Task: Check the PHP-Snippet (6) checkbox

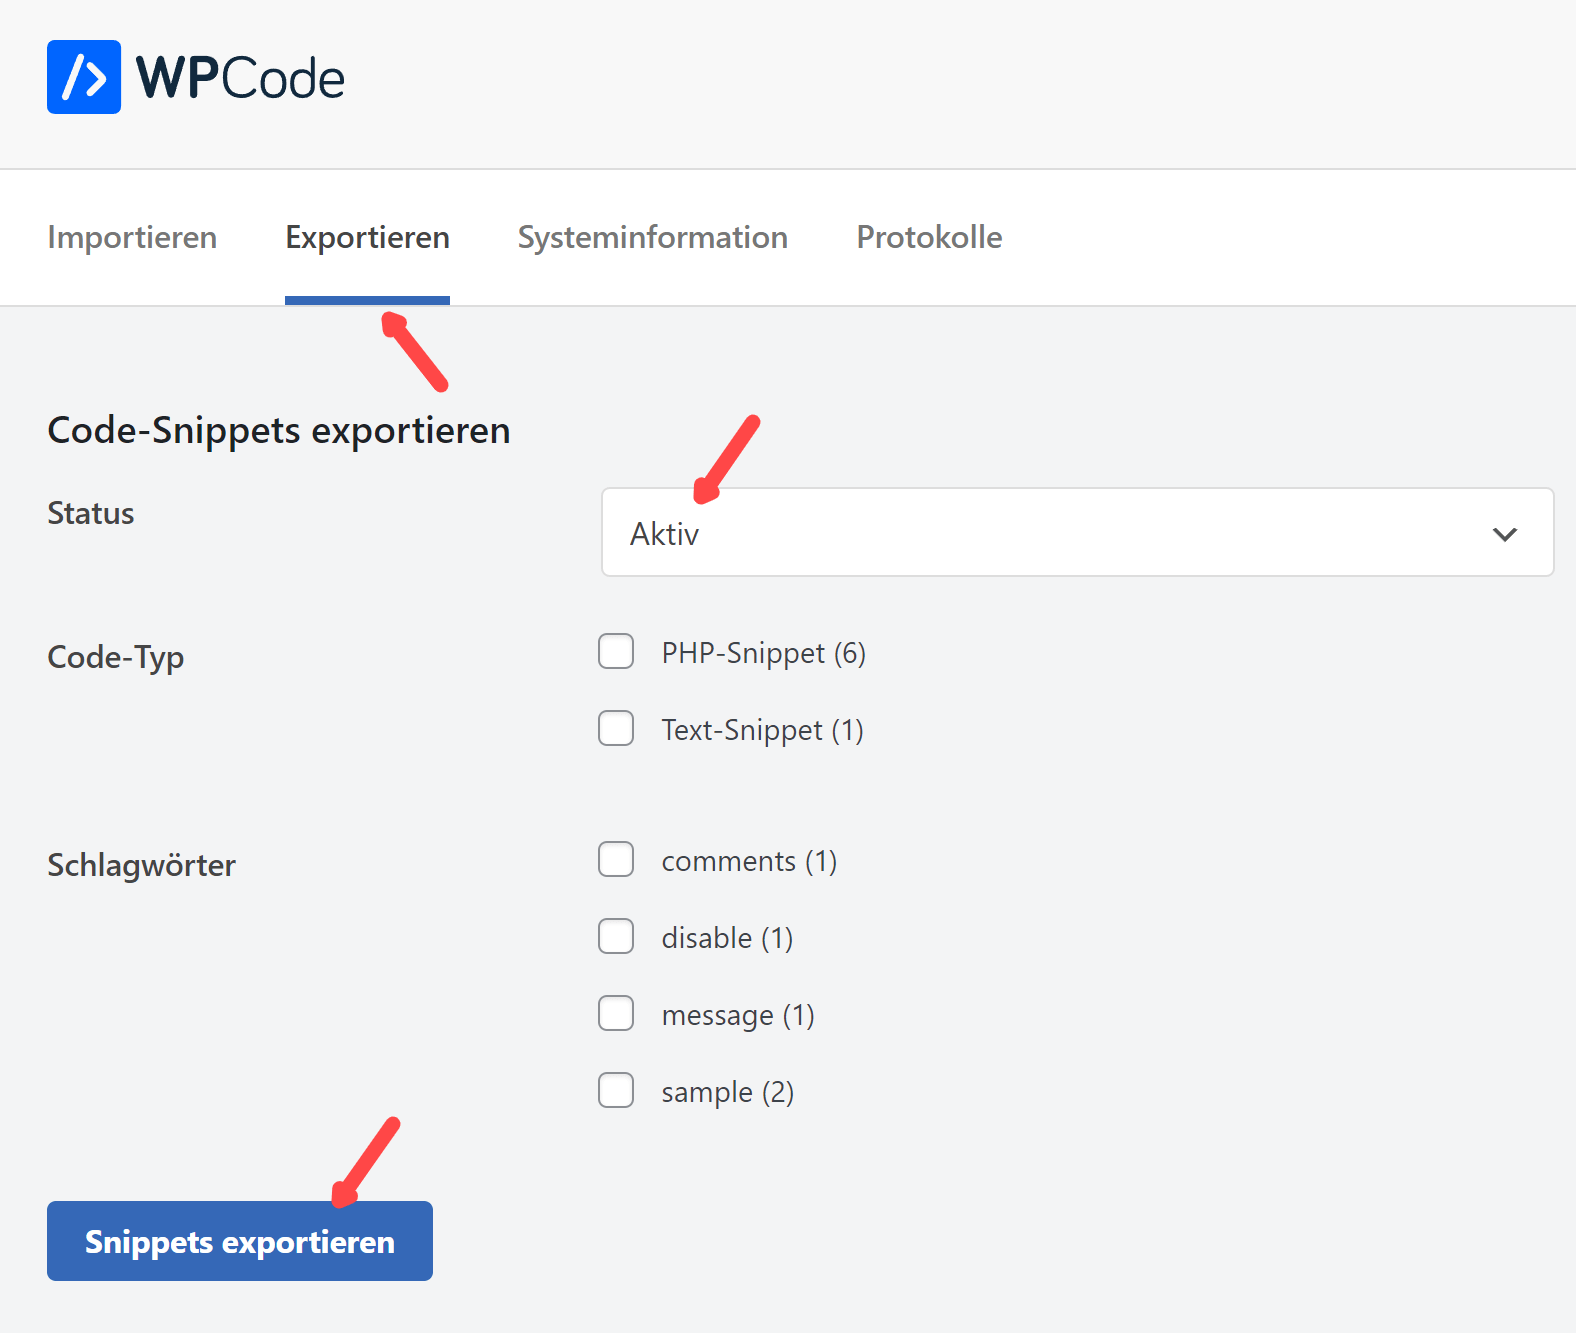Action: [616, 651]
